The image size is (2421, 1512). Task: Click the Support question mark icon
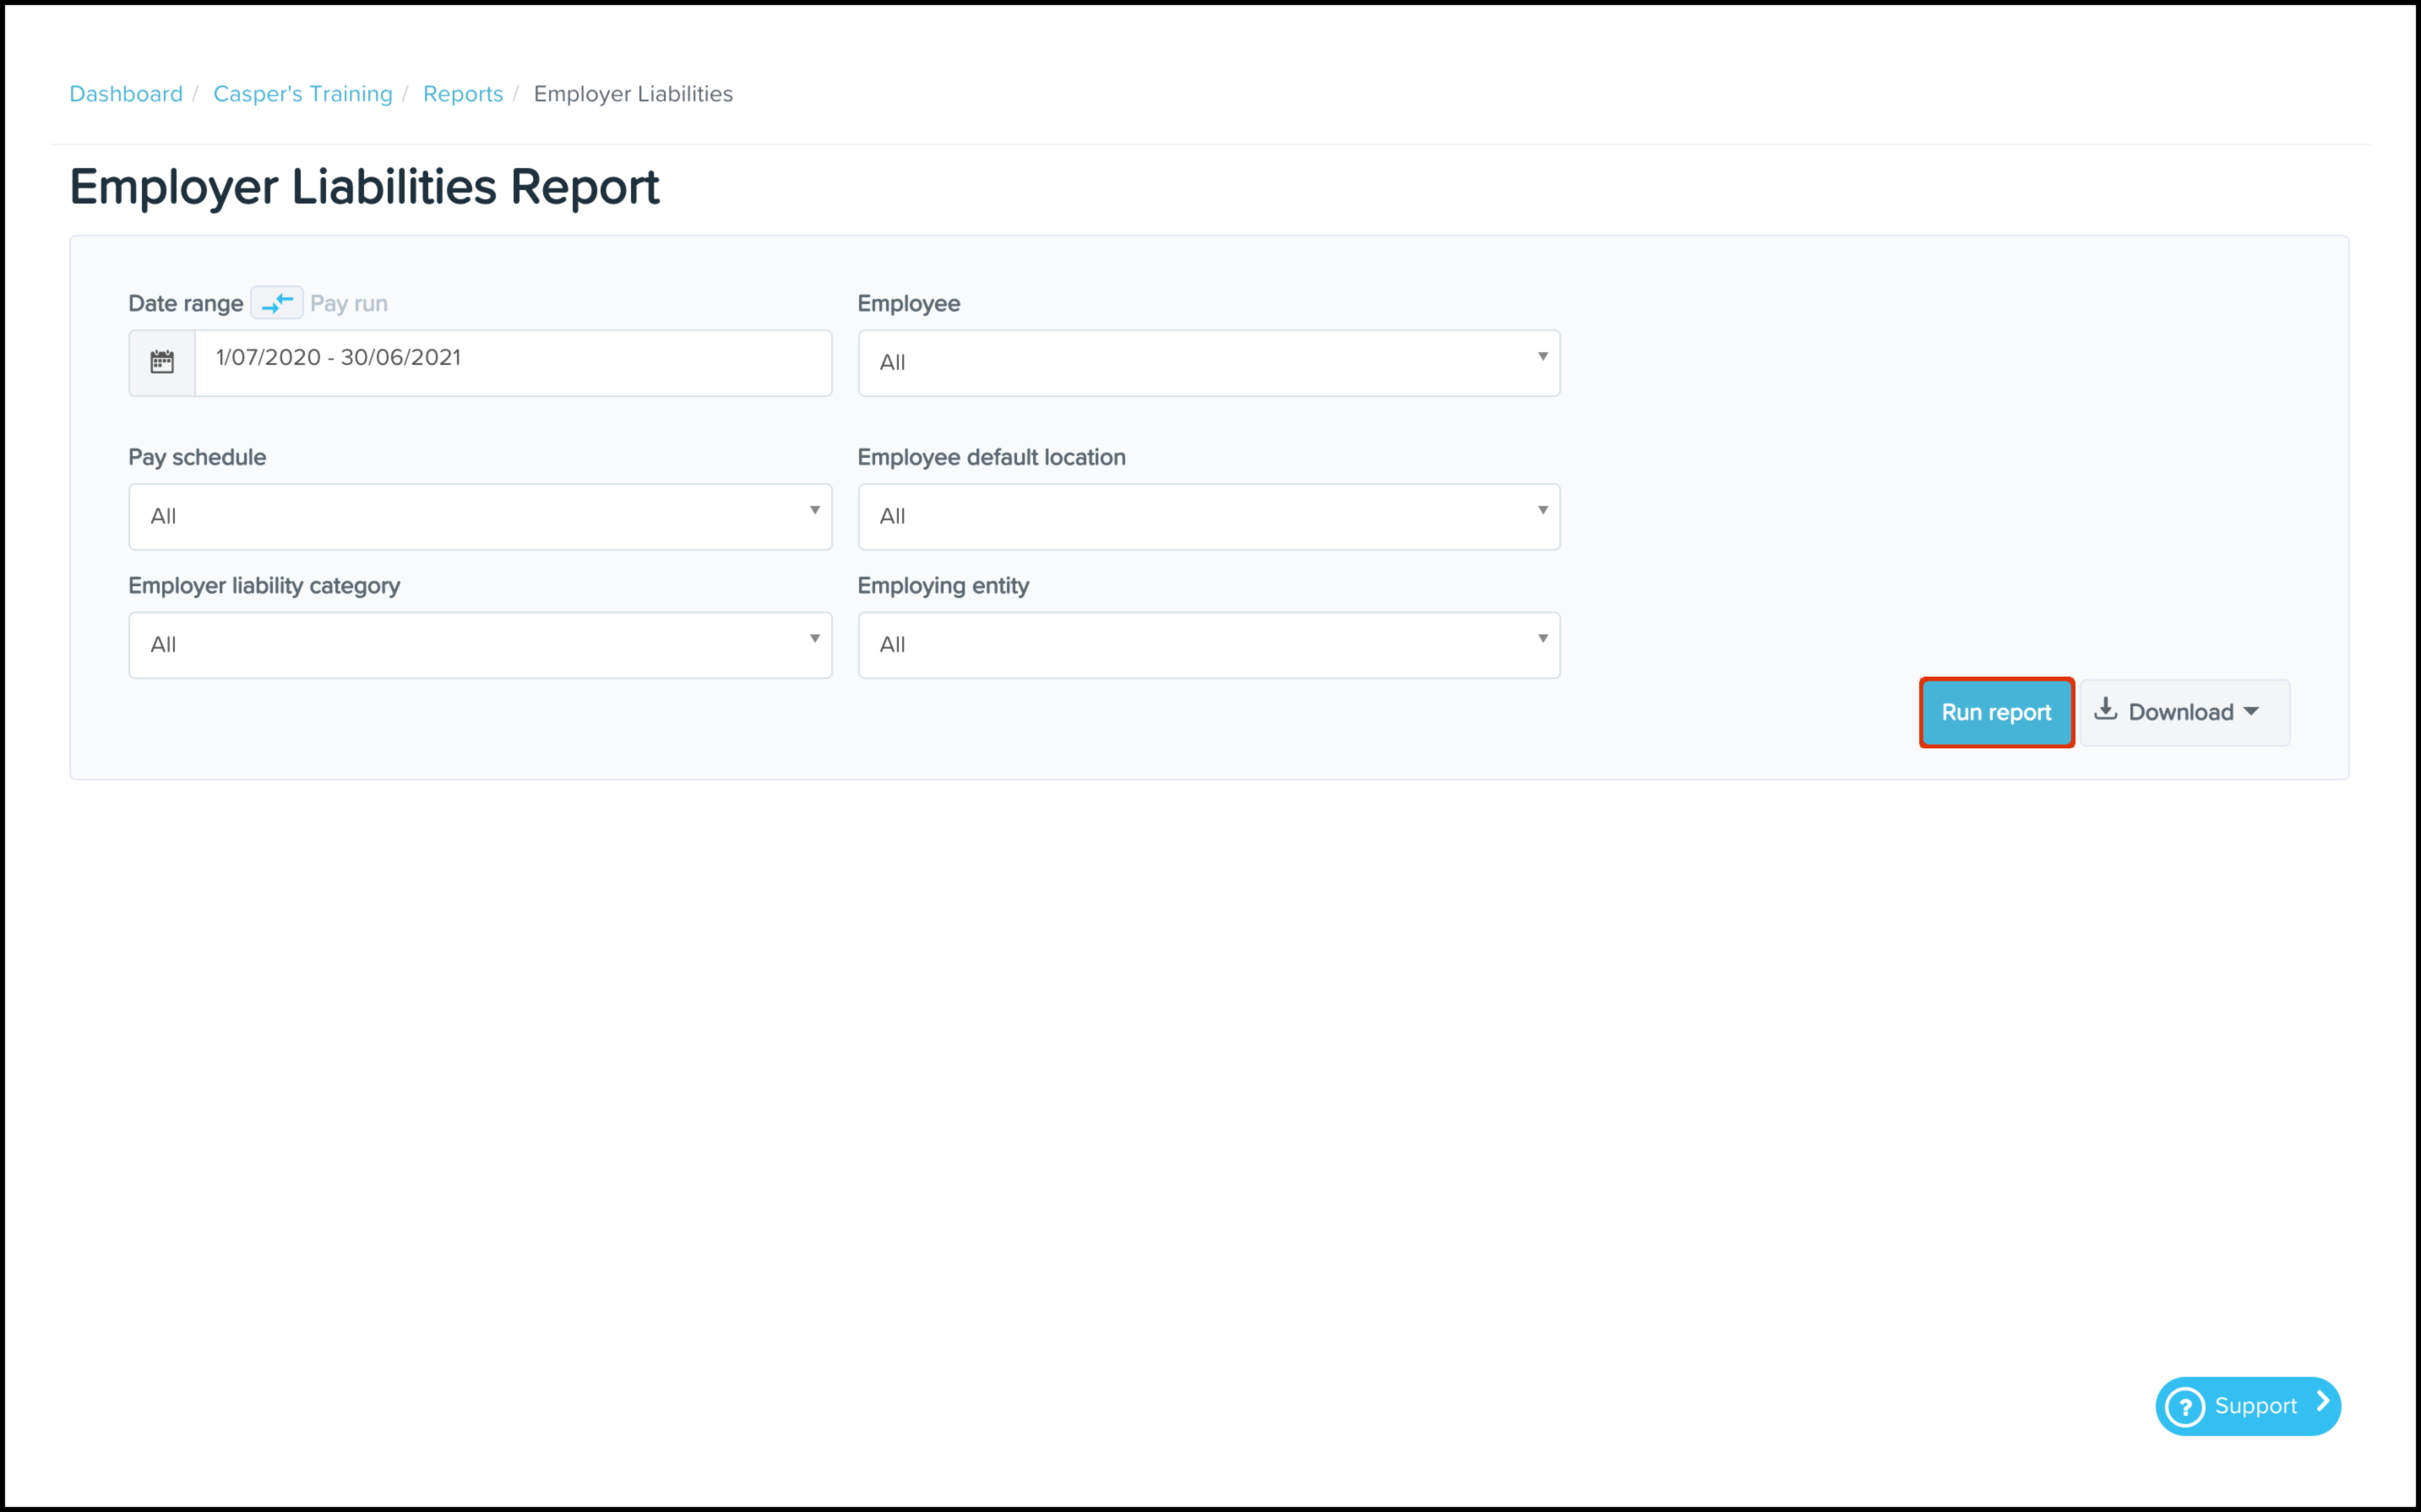(x=2185, y=1407)
